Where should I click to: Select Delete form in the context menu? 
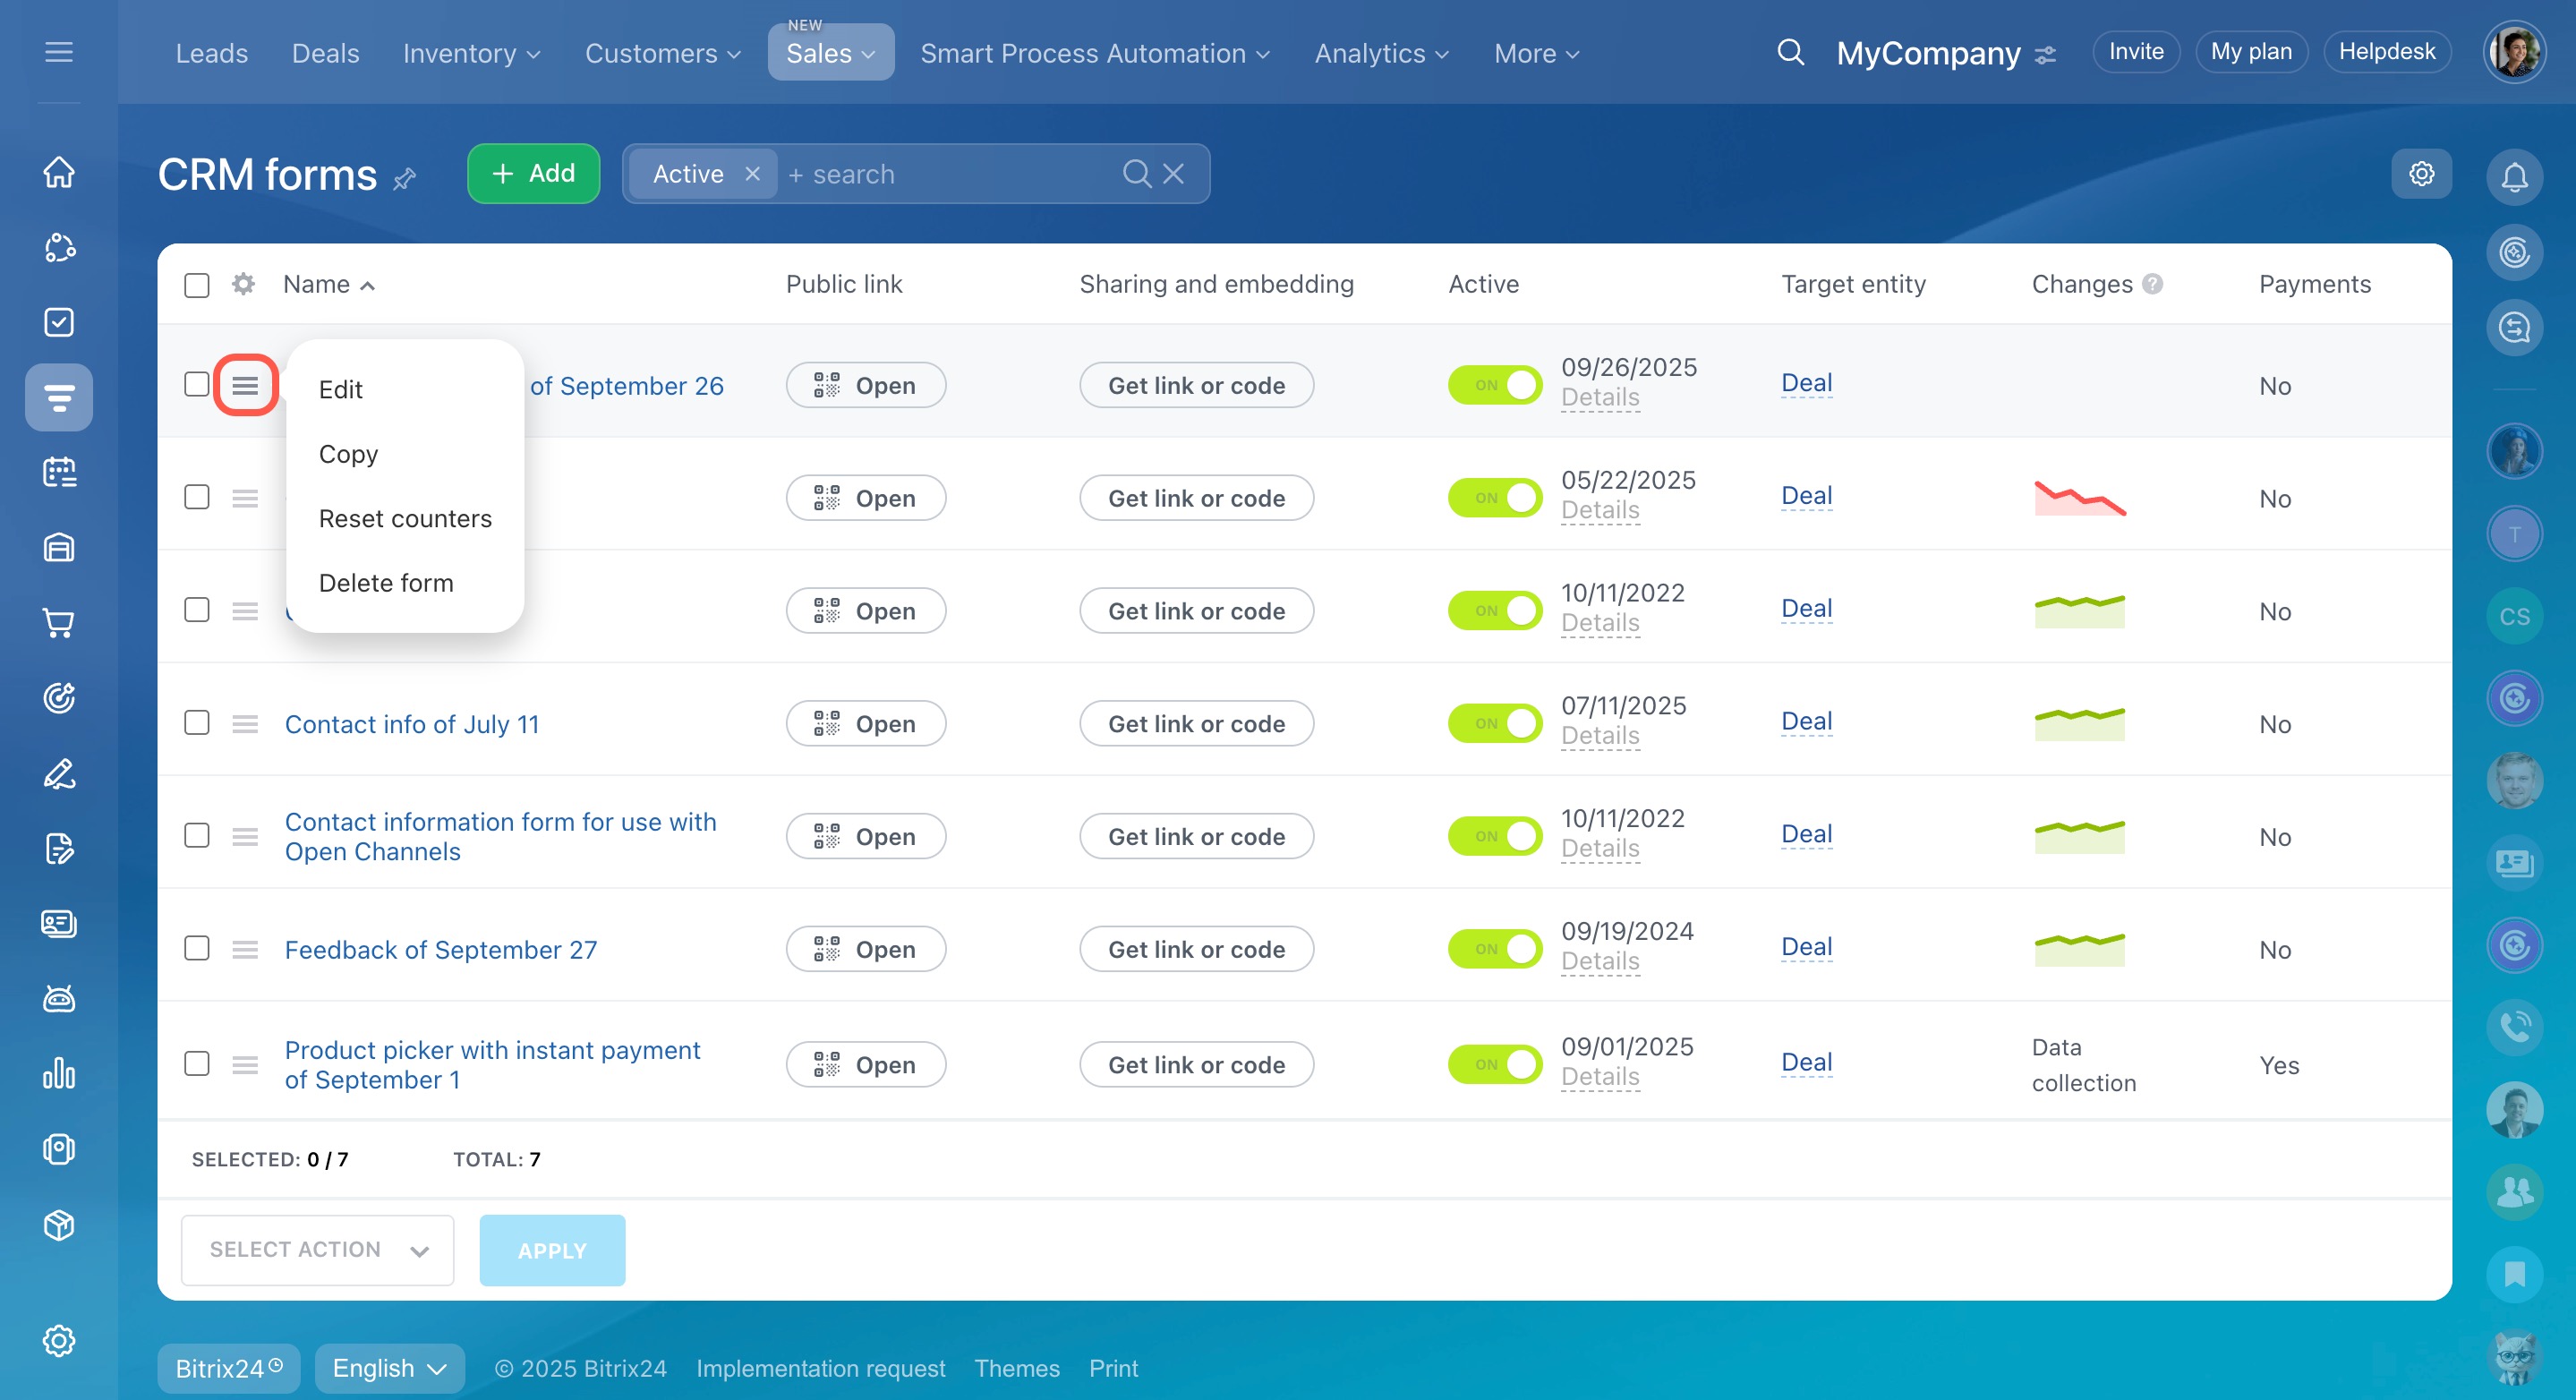tap(386, 582)
